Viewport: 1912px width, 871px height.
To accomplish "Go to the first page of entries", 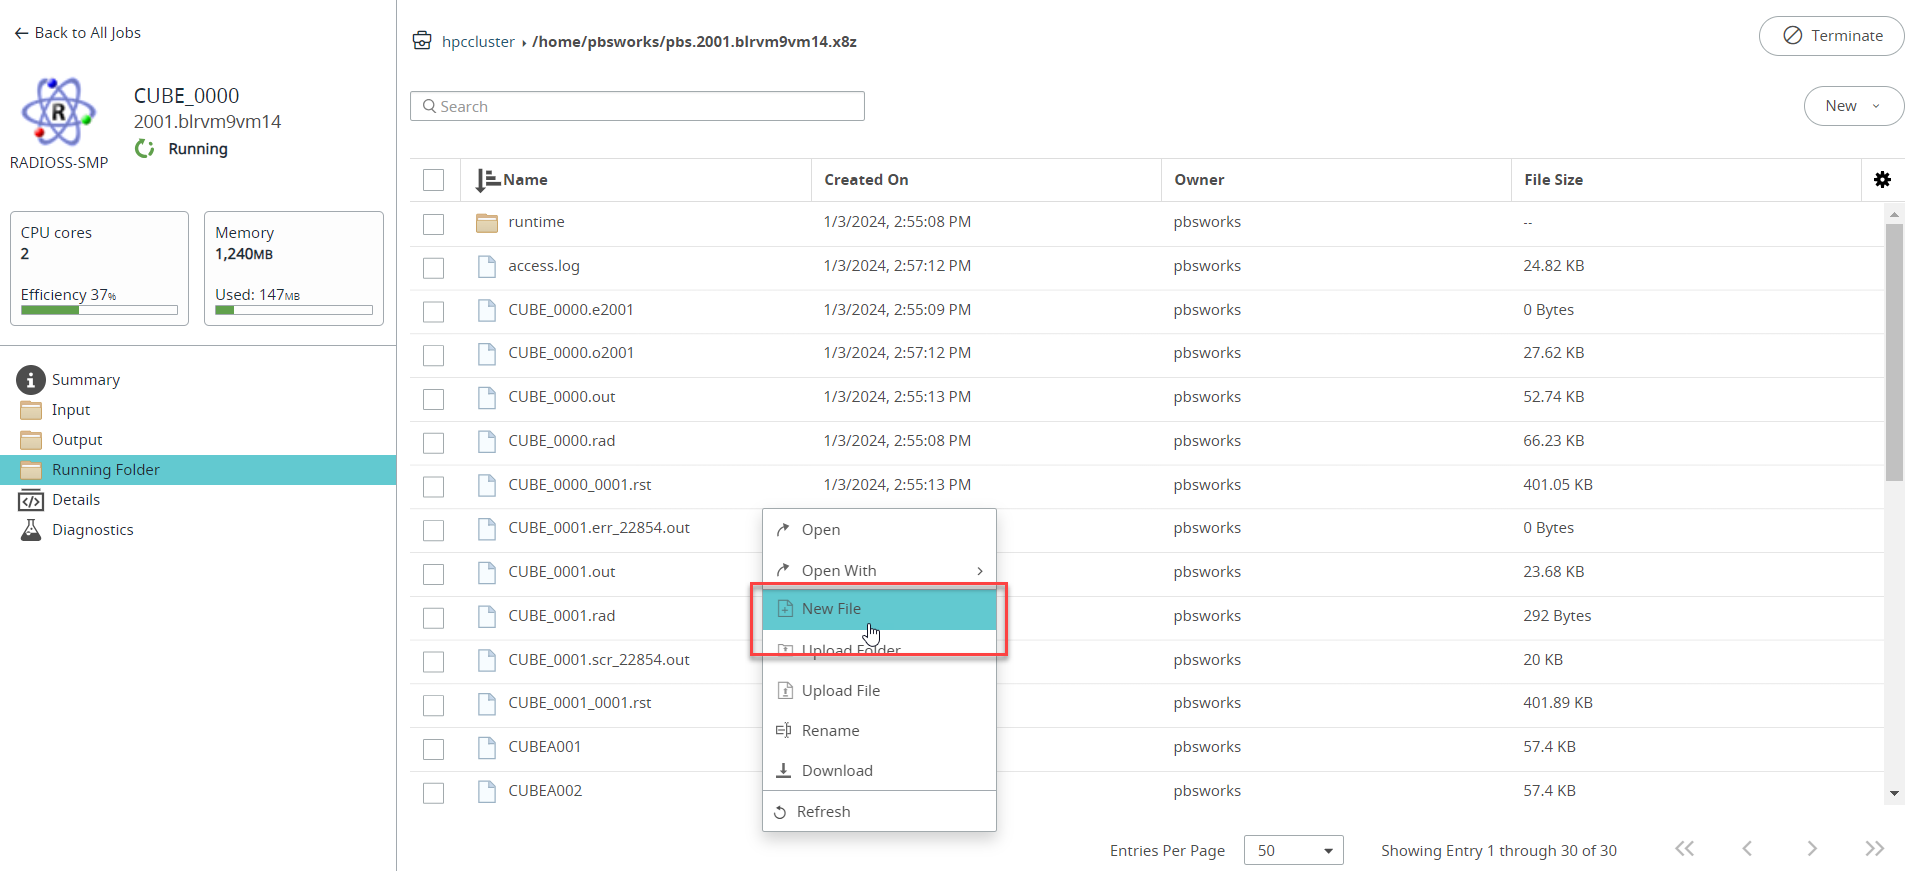I will pyautogui.click(x=1685, y=848).
